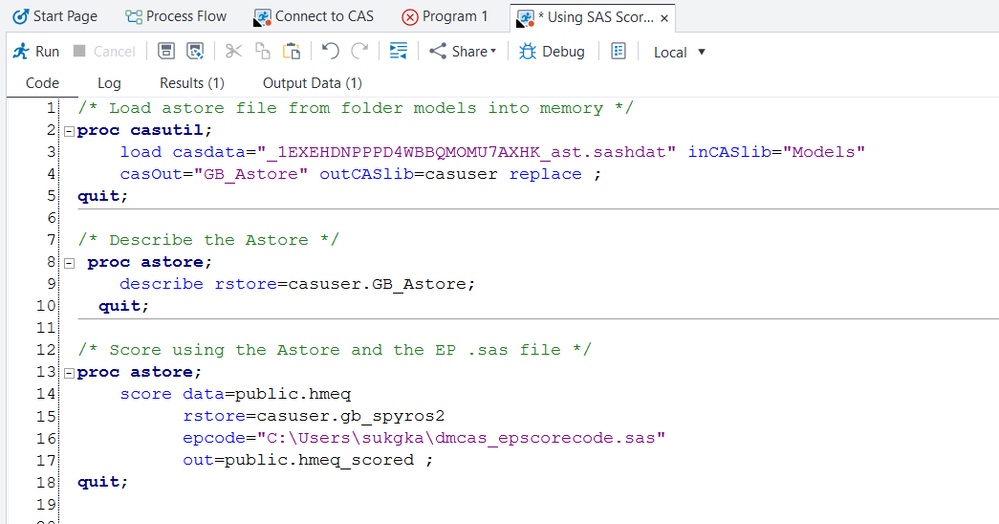Run the SAS program
Screen dimensions: 999x524
(x=36, y=51)
